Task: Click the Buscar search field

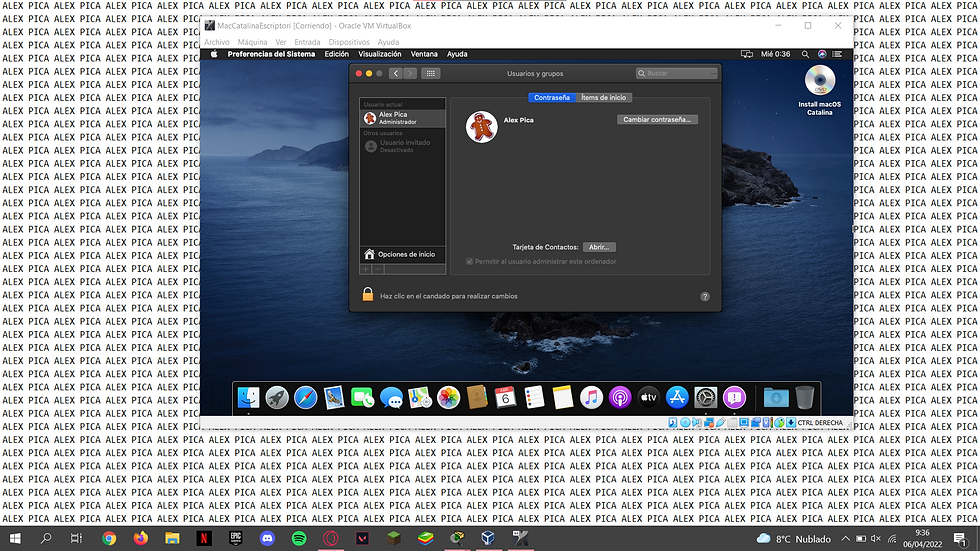Action: click(676, 73)
